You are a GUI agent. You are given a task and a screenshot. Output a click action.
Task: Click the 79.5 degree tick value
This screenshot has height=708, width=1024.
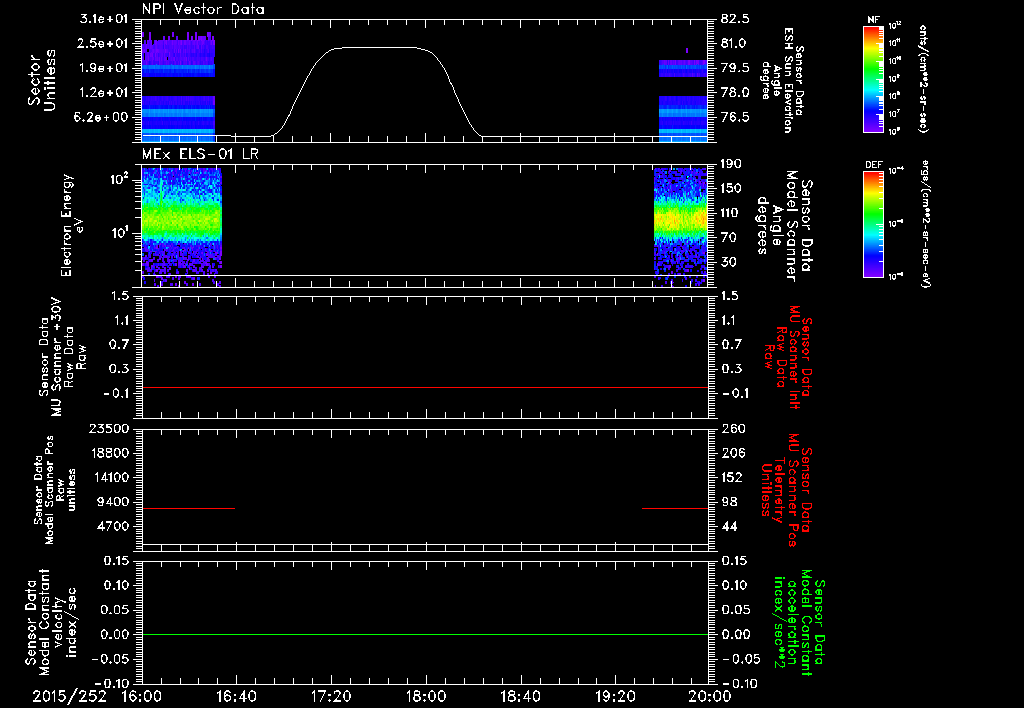coord(735,68)
